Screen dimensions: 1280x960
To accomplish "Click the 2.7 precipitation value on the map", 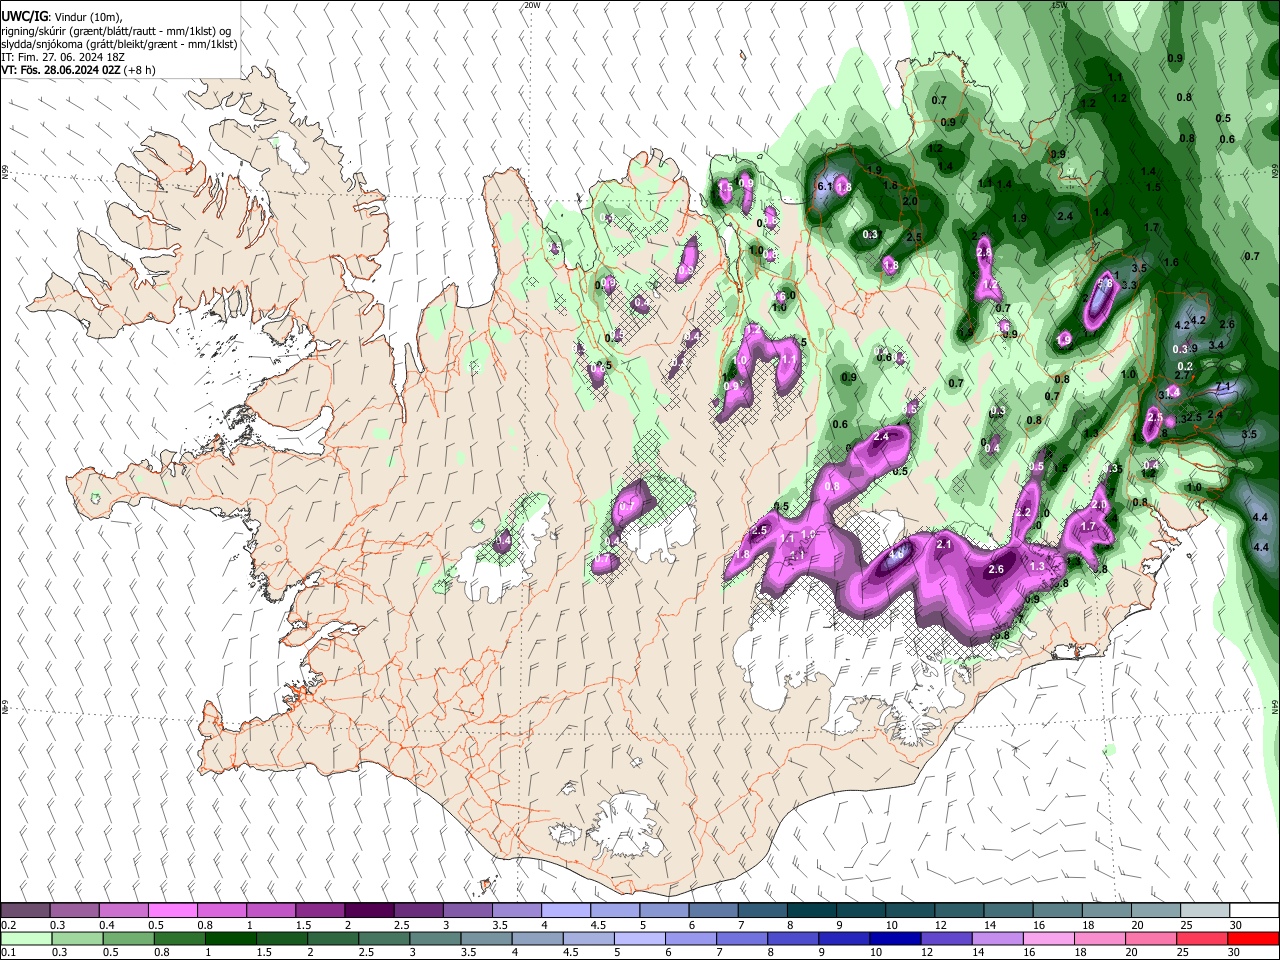I will tap(1181, 375).
